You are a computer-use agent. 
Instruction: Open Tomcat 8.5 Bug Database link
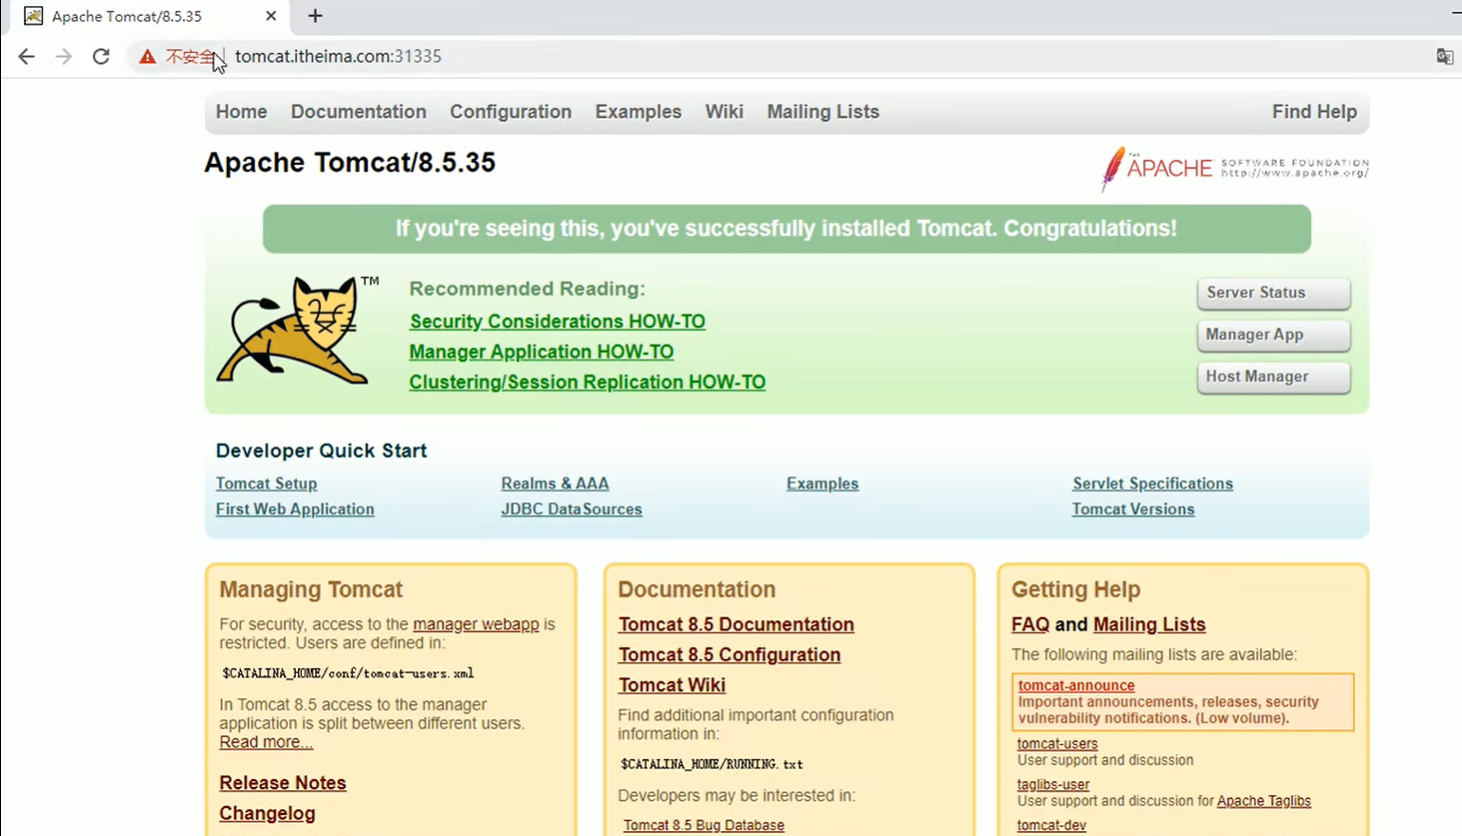(x=704, y=826)
